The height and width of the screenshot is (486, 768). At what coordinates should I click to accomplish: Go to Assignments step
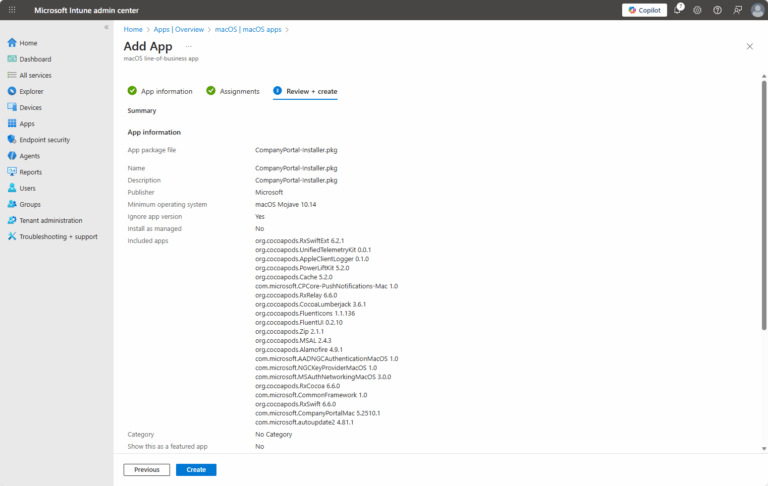(233, 91)
